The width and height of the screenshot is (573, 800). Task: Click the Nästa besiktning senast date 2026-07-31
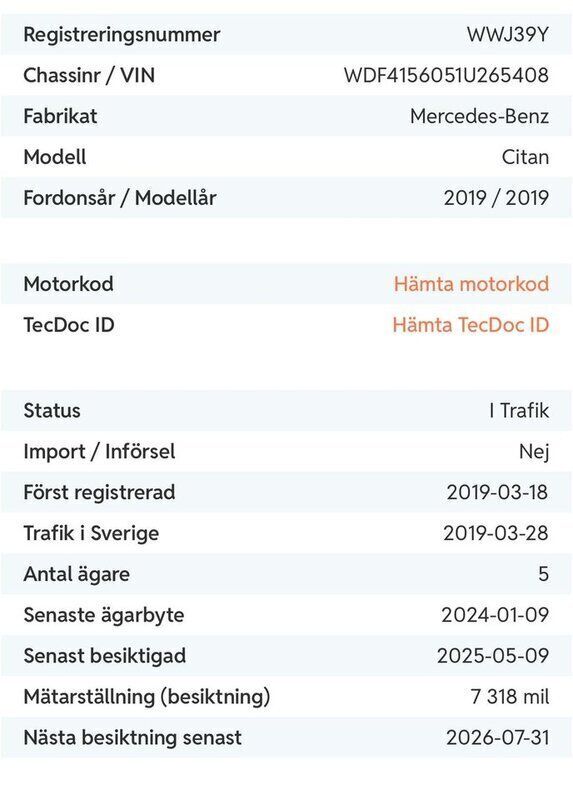click(x=497, y=737)
